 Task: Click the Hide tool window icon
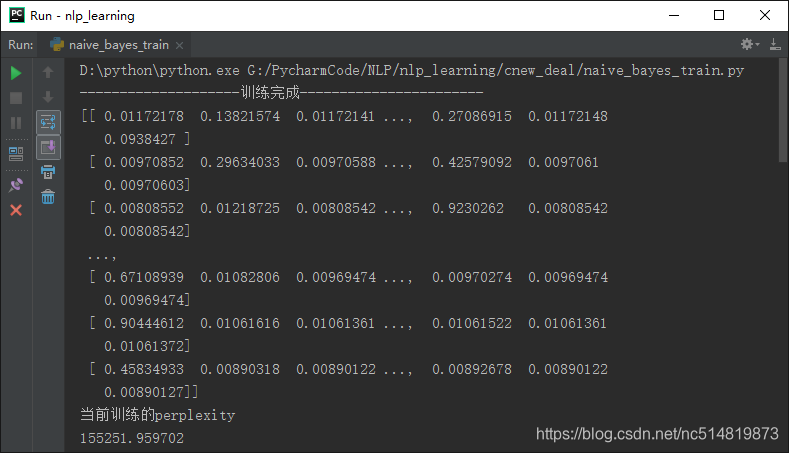click(775, 44)
